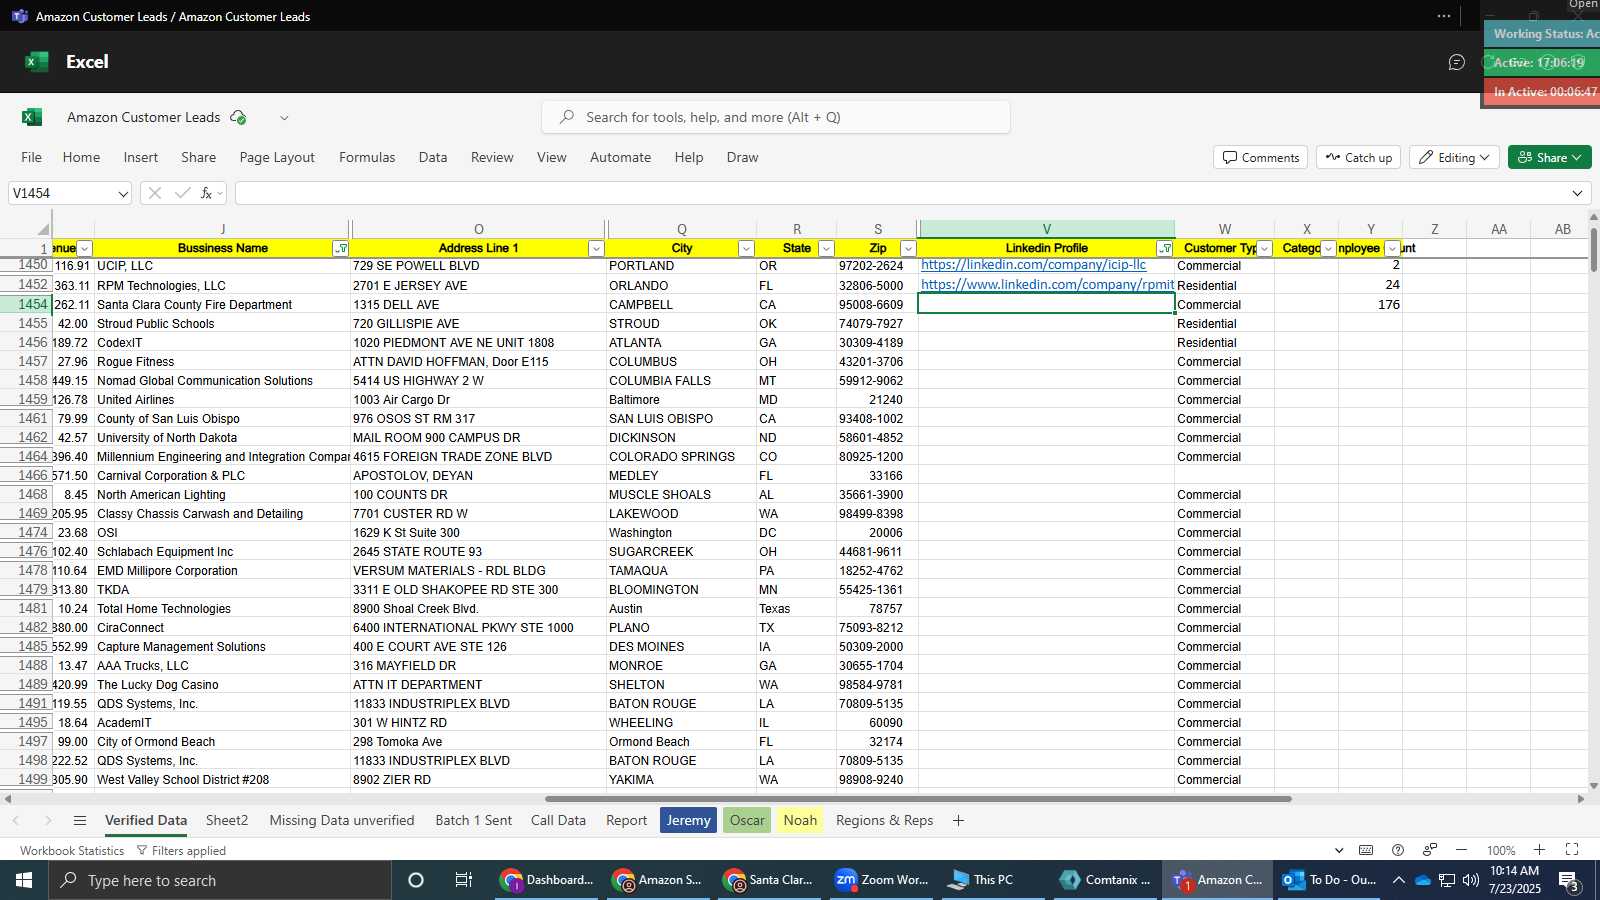Open the UCIP LLC LinkedIn link
This screenshot has height=900, width=1600.
tap(1033, 265)
